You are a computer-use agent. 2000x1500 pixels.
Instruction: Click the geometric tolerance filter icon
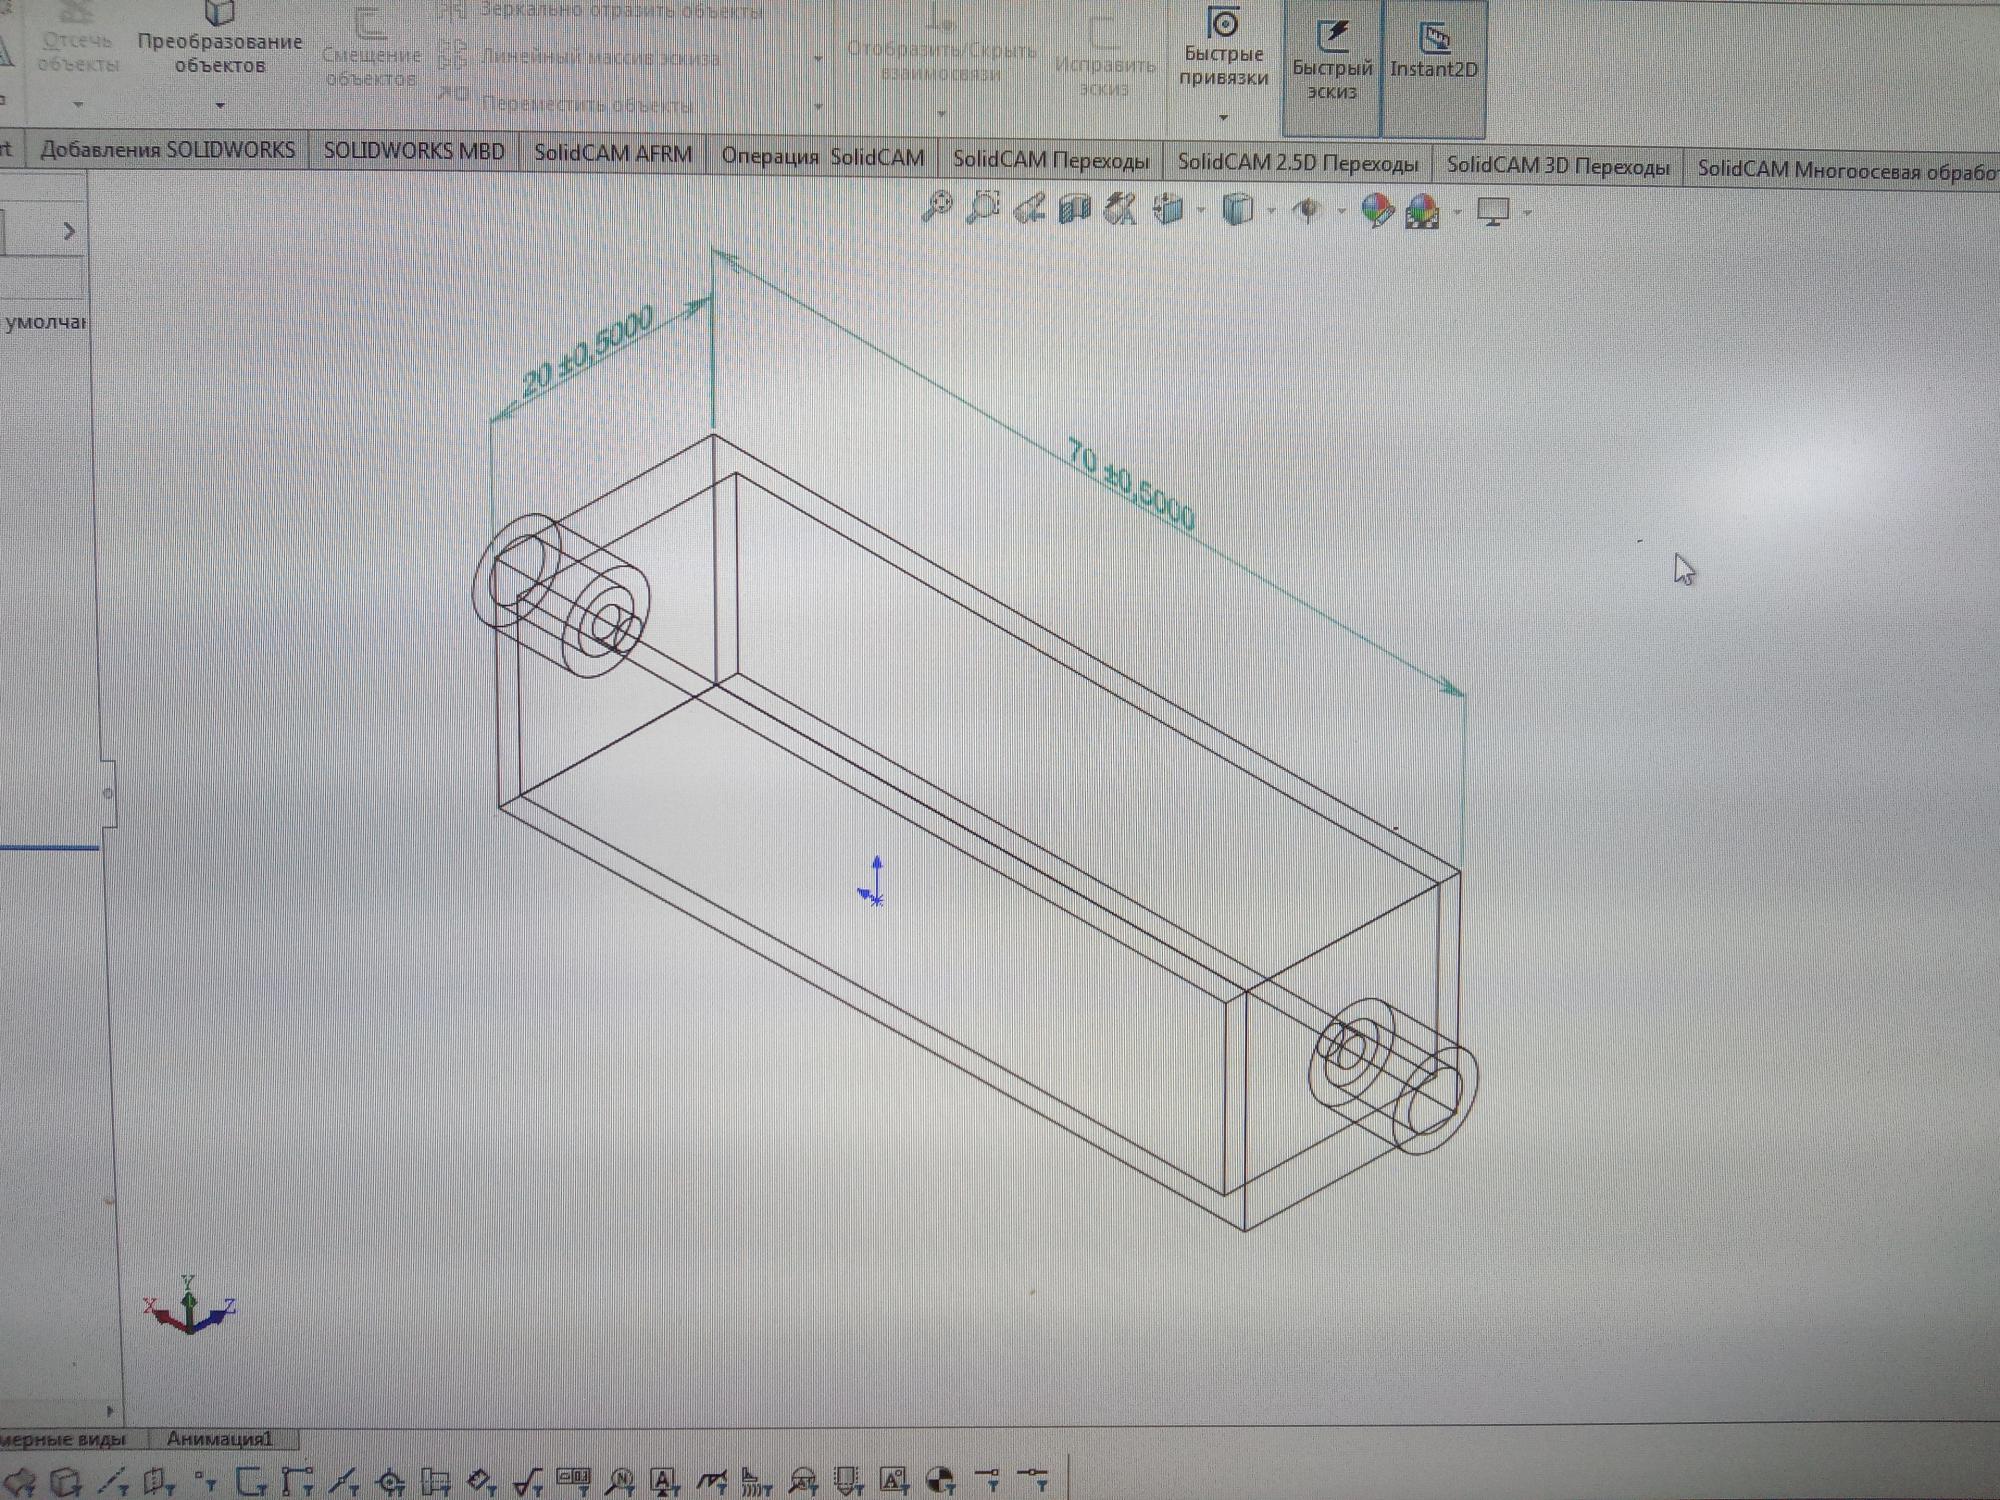coord(573,1478)
